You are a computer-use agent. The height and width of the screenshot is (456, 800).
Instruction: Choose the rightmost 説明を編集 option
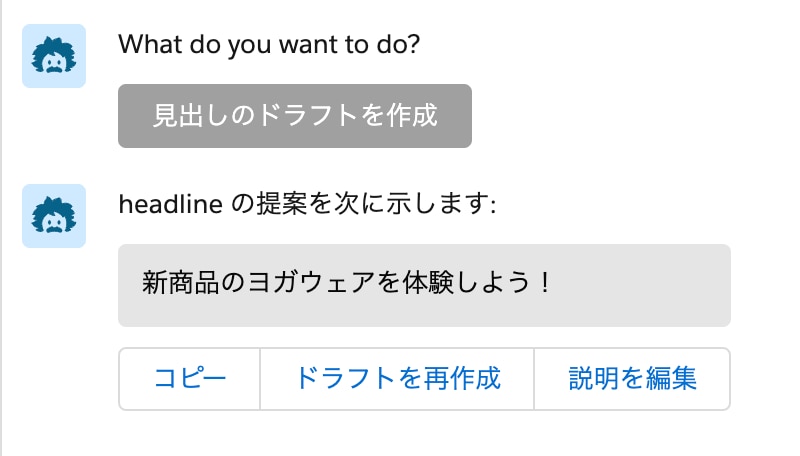(632, 379)
